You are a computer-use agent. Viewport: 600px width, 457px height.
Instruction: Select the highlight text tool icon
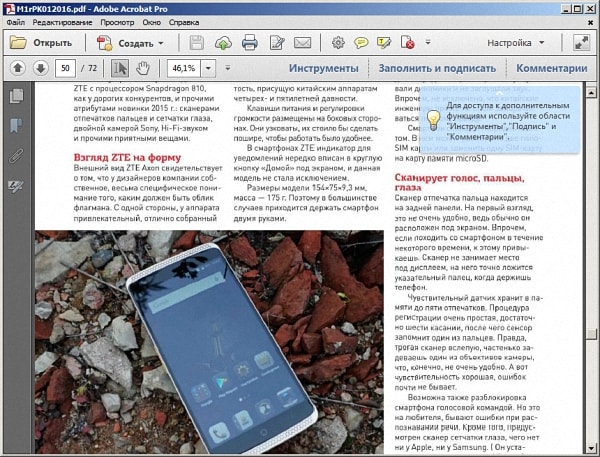click(x=384, y=42)
